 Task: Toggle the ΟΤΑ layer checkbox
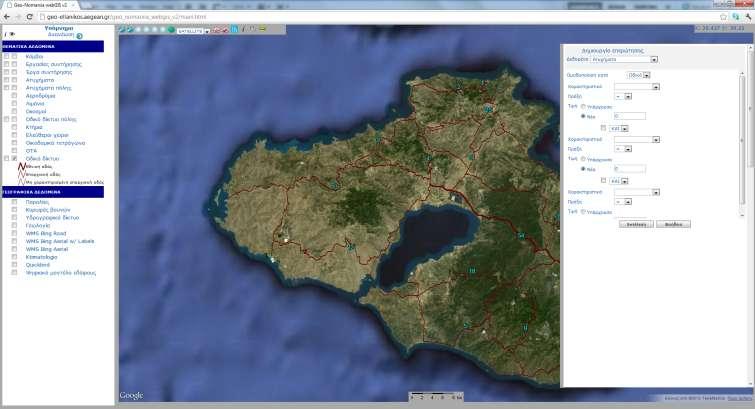[x=14, y=150]
